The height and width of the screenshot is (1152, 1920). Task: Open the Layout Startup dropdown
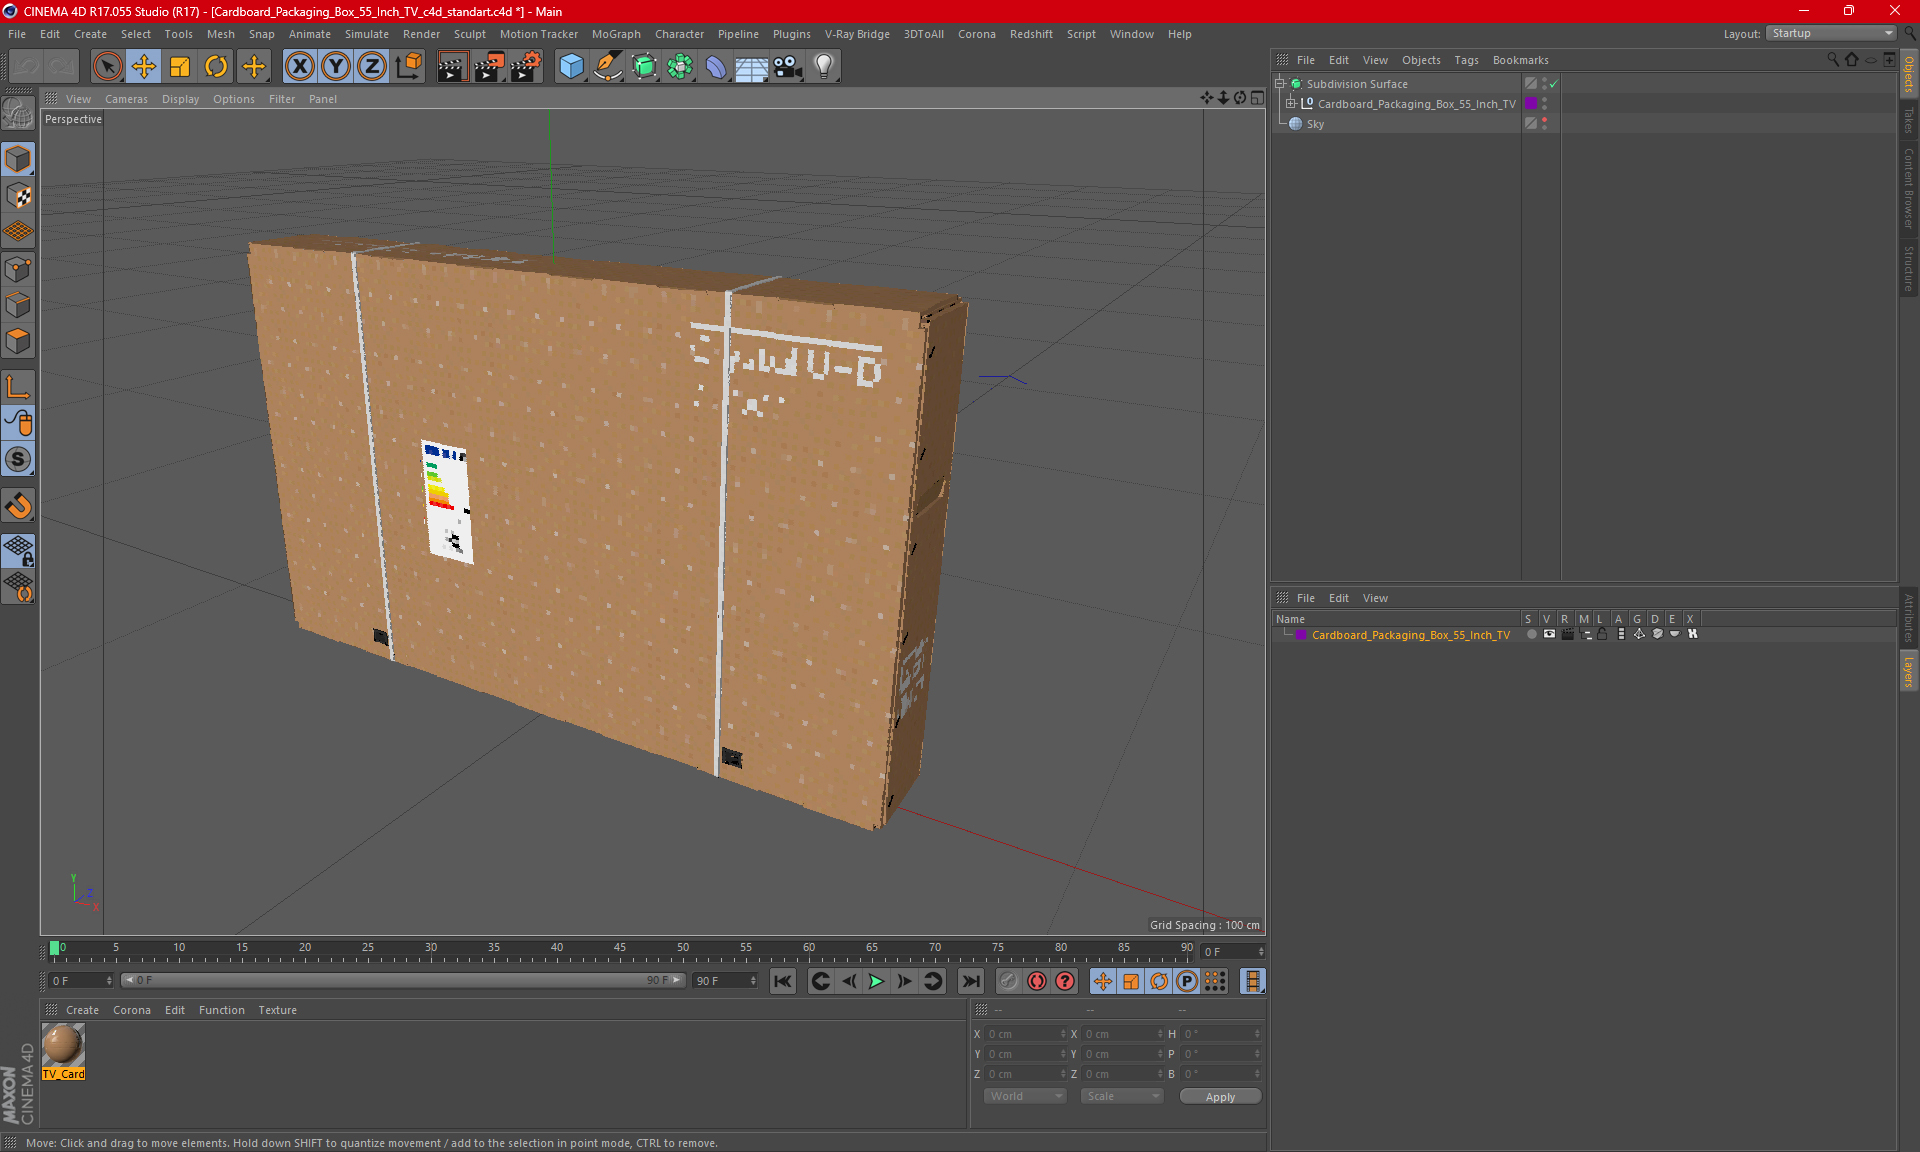[1832, 33]
